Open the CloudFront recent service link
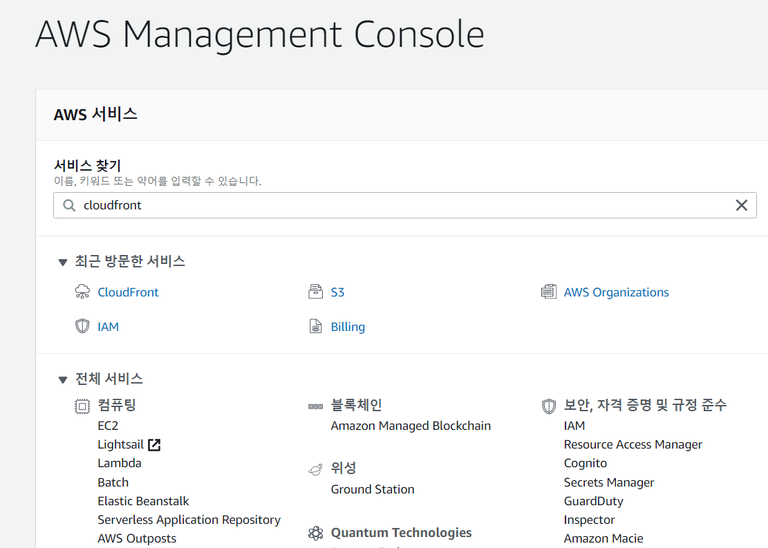 coord(128,292)
